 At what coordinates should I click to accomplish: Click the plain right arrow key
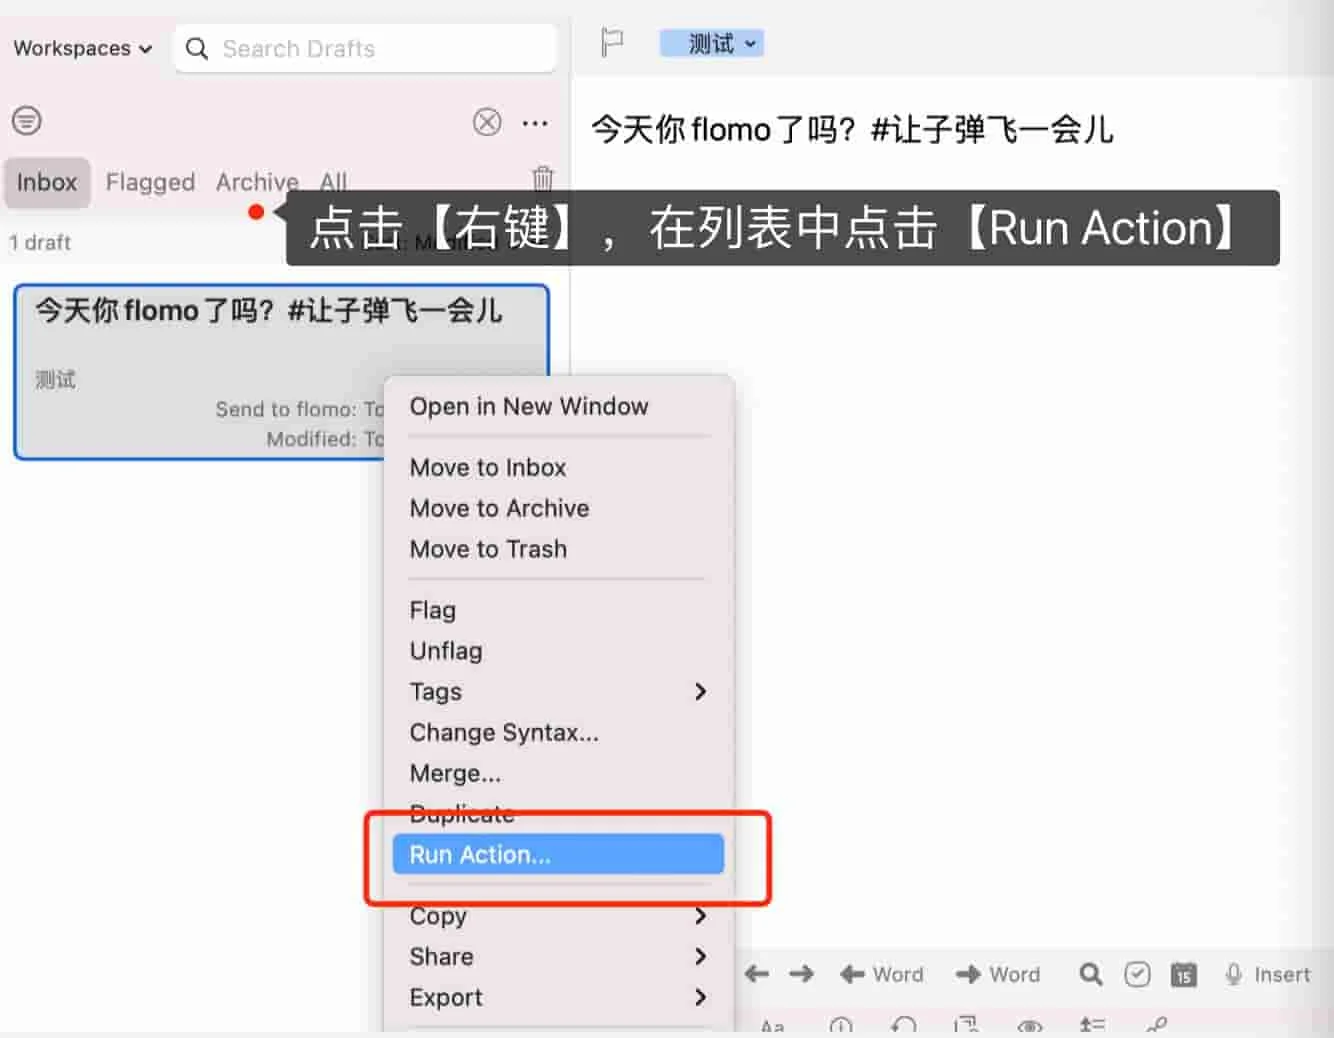pos(801,974)
